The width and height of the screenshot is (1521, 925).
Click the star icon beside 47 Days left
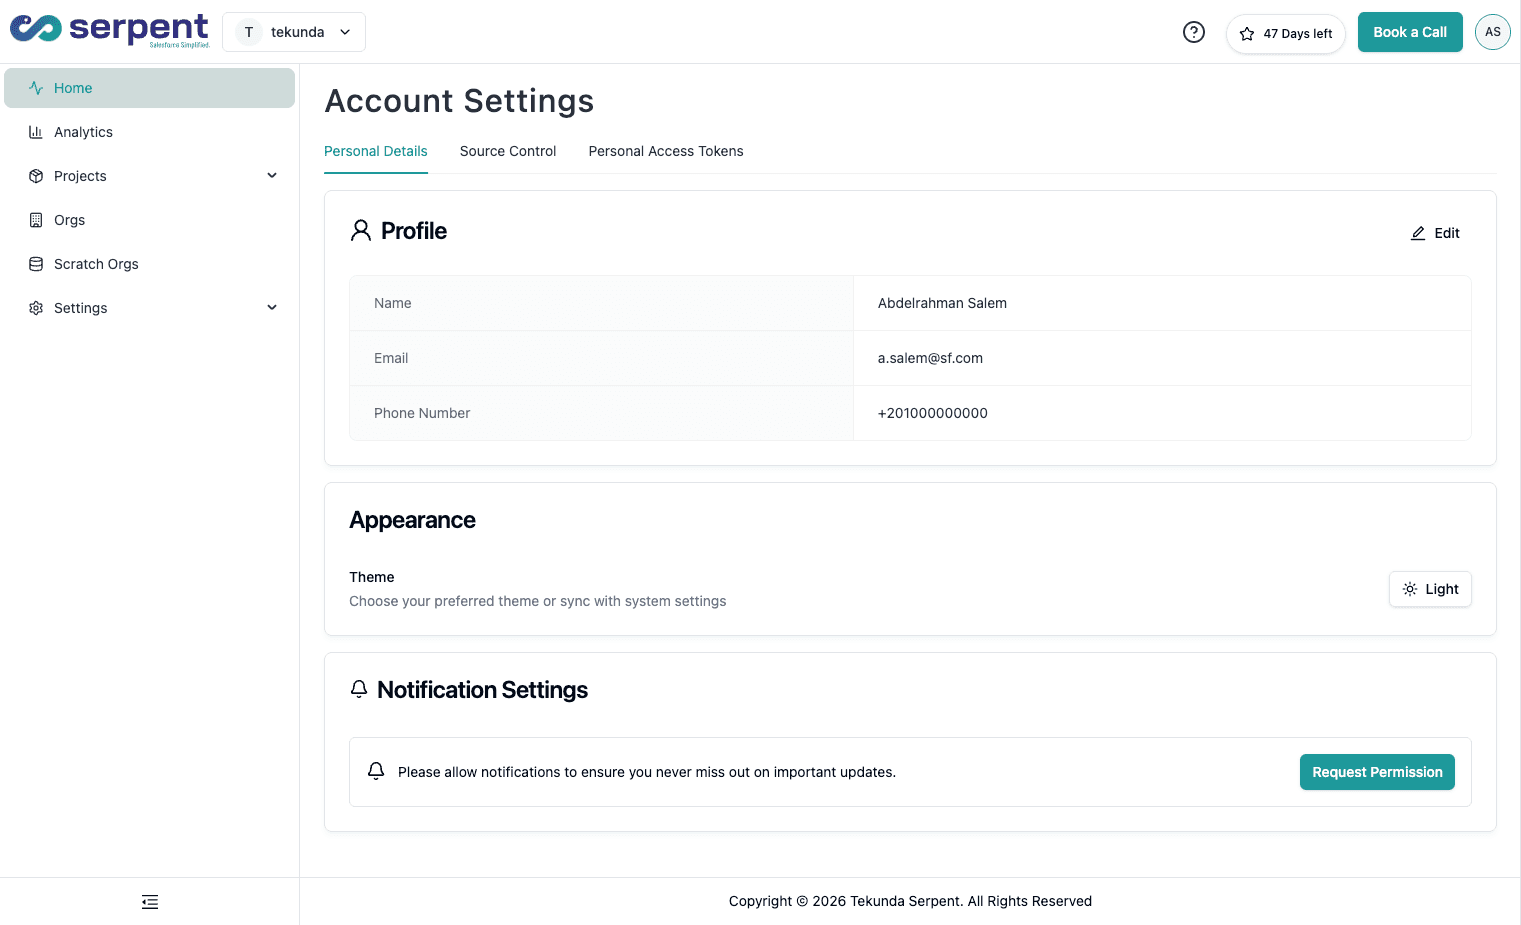click(1247, 33)
